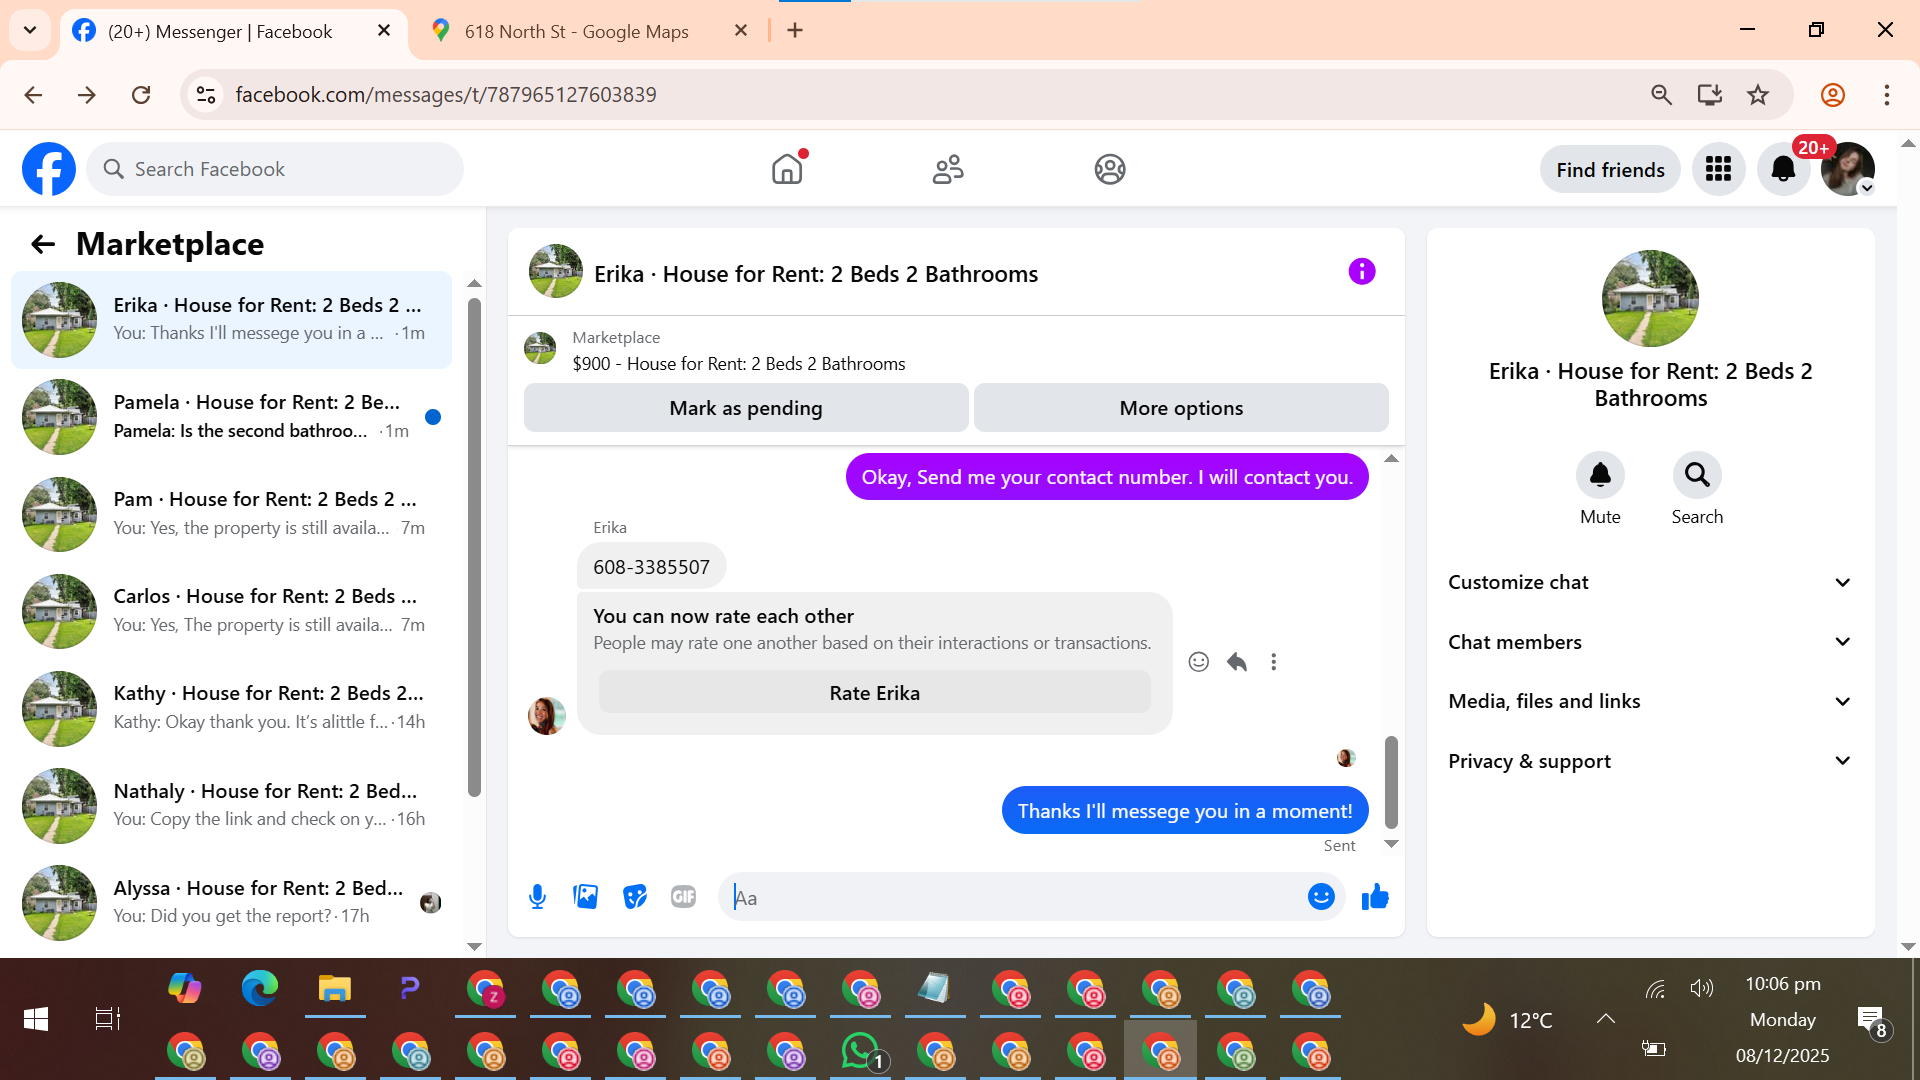Expand Customize chat section
1920x1080 pixels.
[1650, 582]
